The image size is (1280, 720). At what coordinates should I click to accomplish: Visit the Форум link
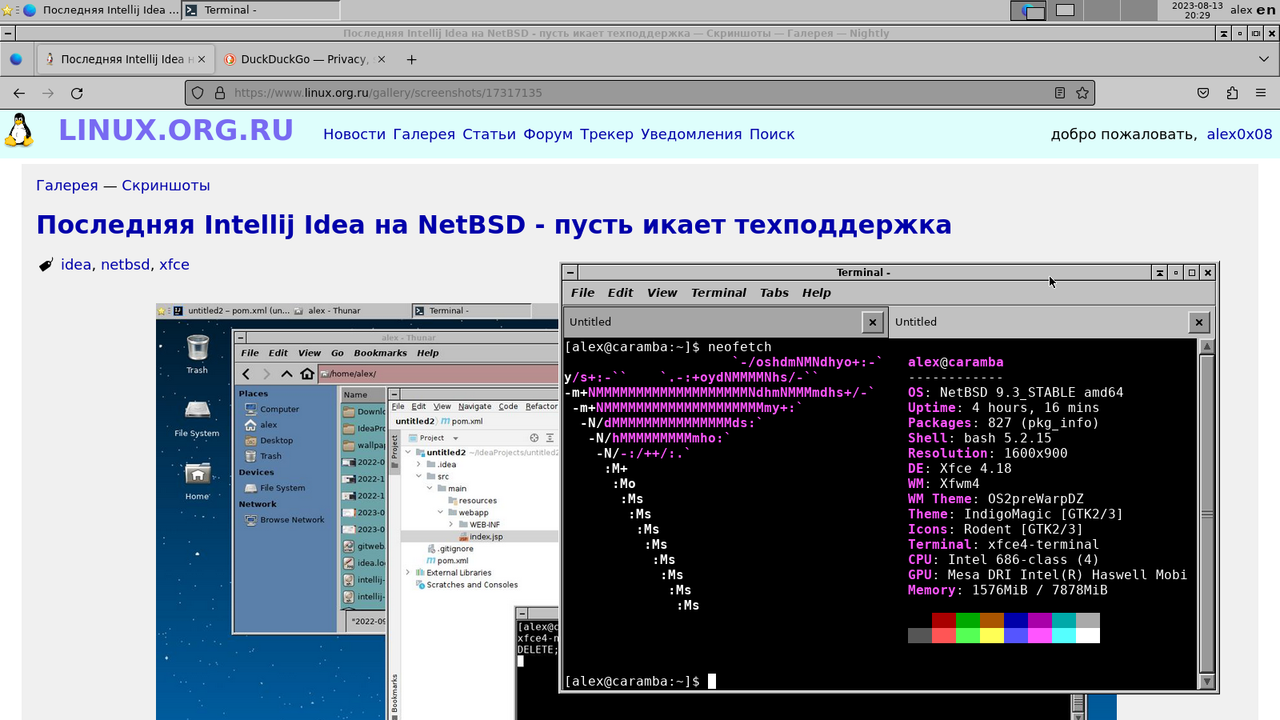[x=548, y=134]
